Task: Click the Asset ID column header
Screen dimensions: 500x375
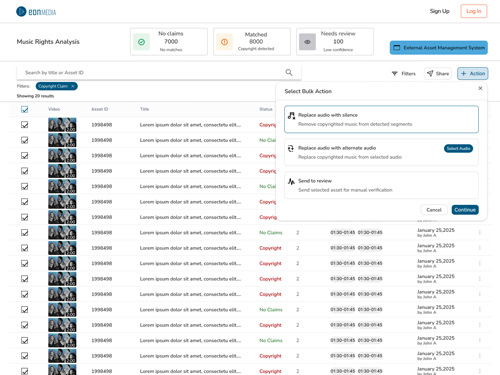Action: click(x=100, y=109)
